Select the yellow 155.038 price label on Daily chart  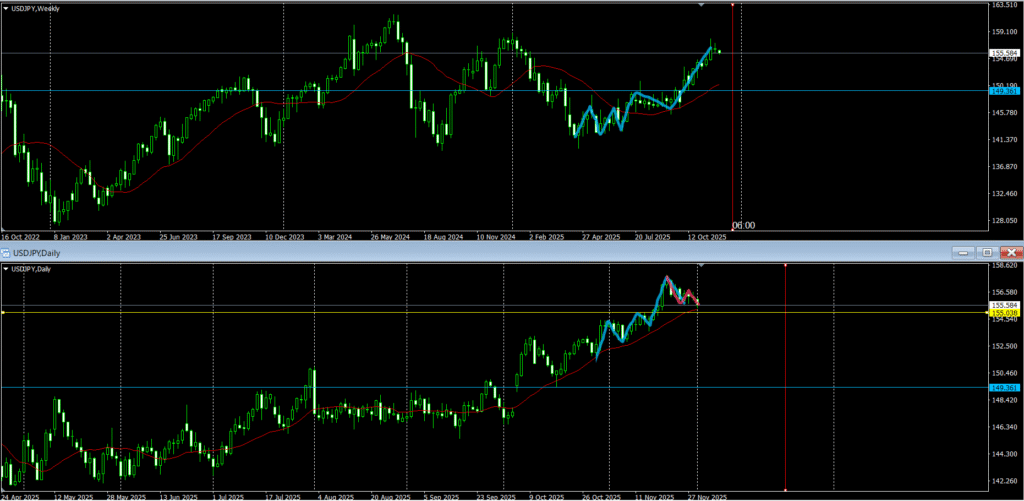tap(1003, 313)
